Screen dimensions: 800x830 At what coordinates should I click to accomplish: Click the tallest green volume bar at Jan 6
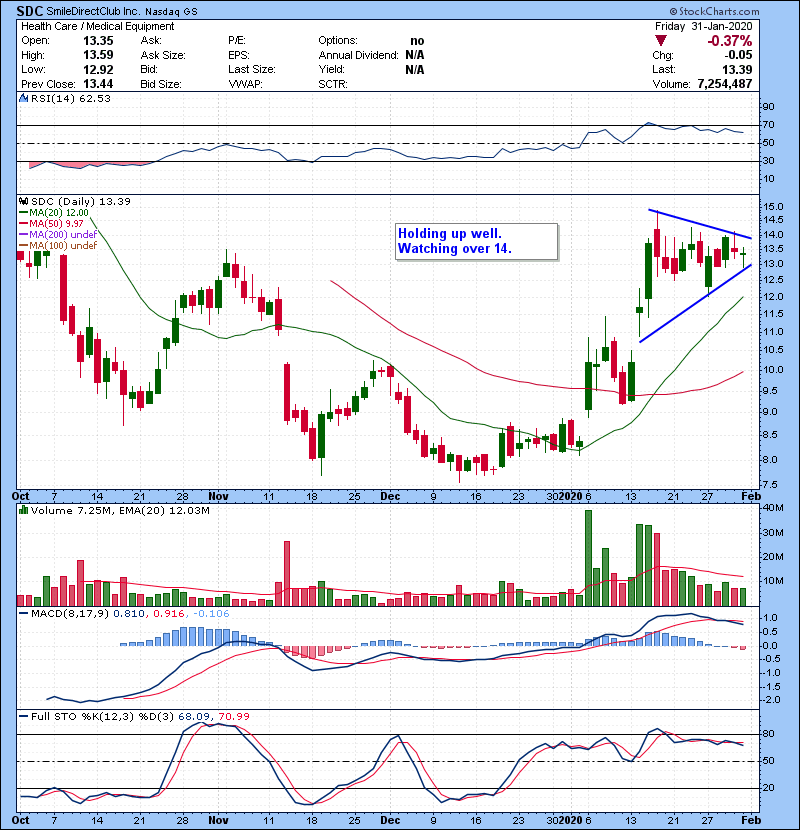point(588,558)
